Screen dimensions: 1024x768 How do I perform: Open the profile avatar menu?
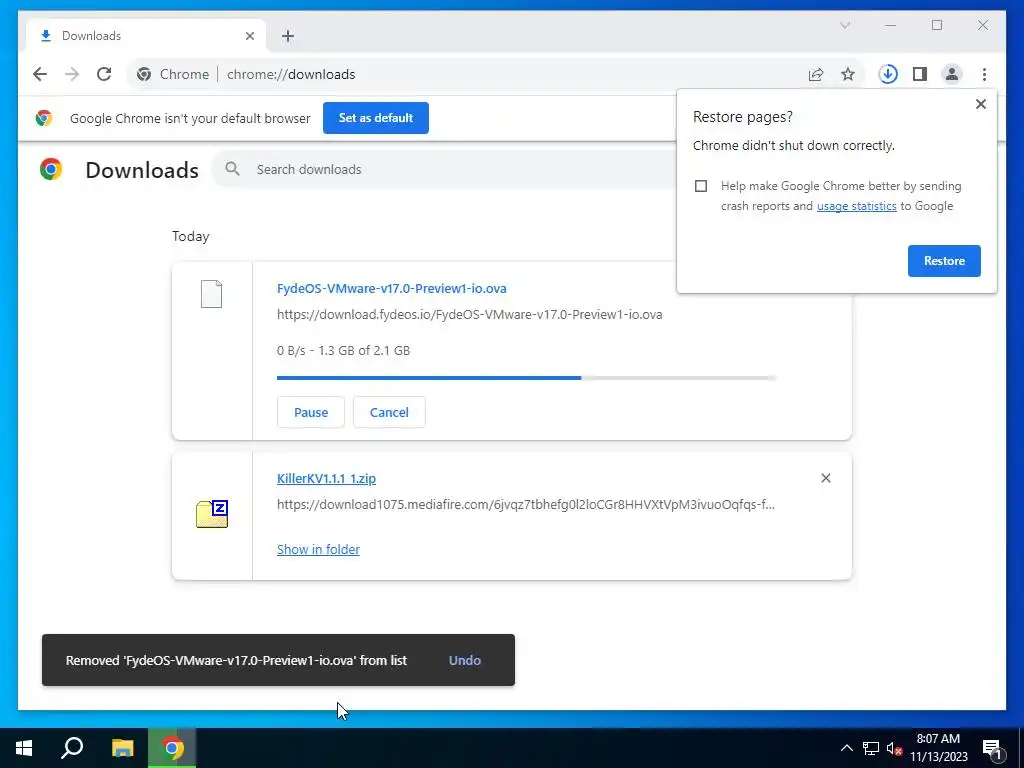tap(952, 74)
